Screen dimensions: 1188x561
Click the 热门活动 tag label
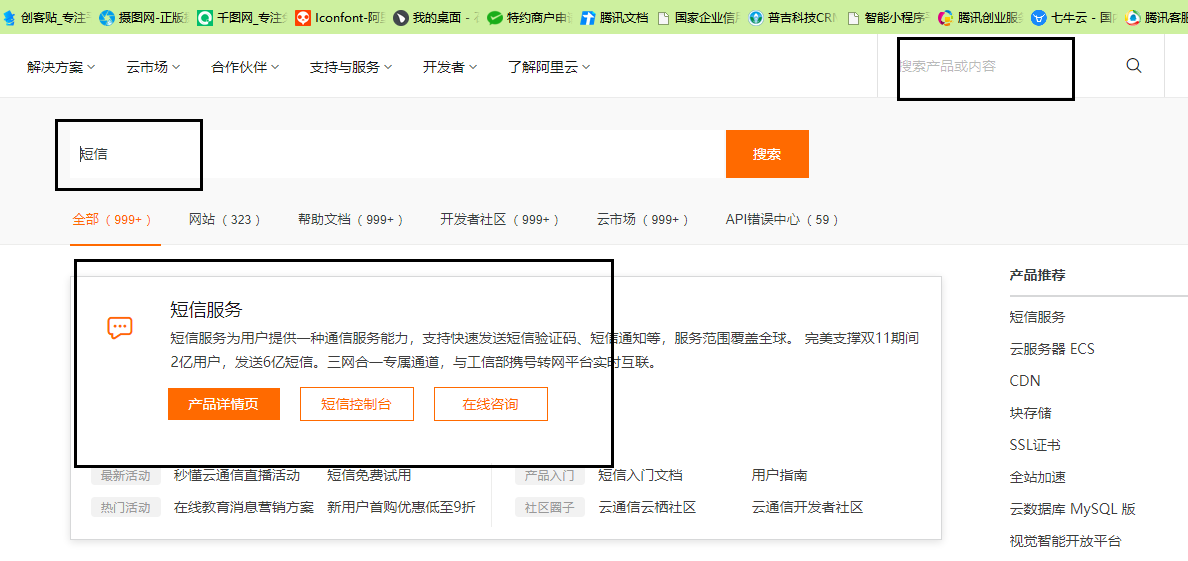[126, 508]
